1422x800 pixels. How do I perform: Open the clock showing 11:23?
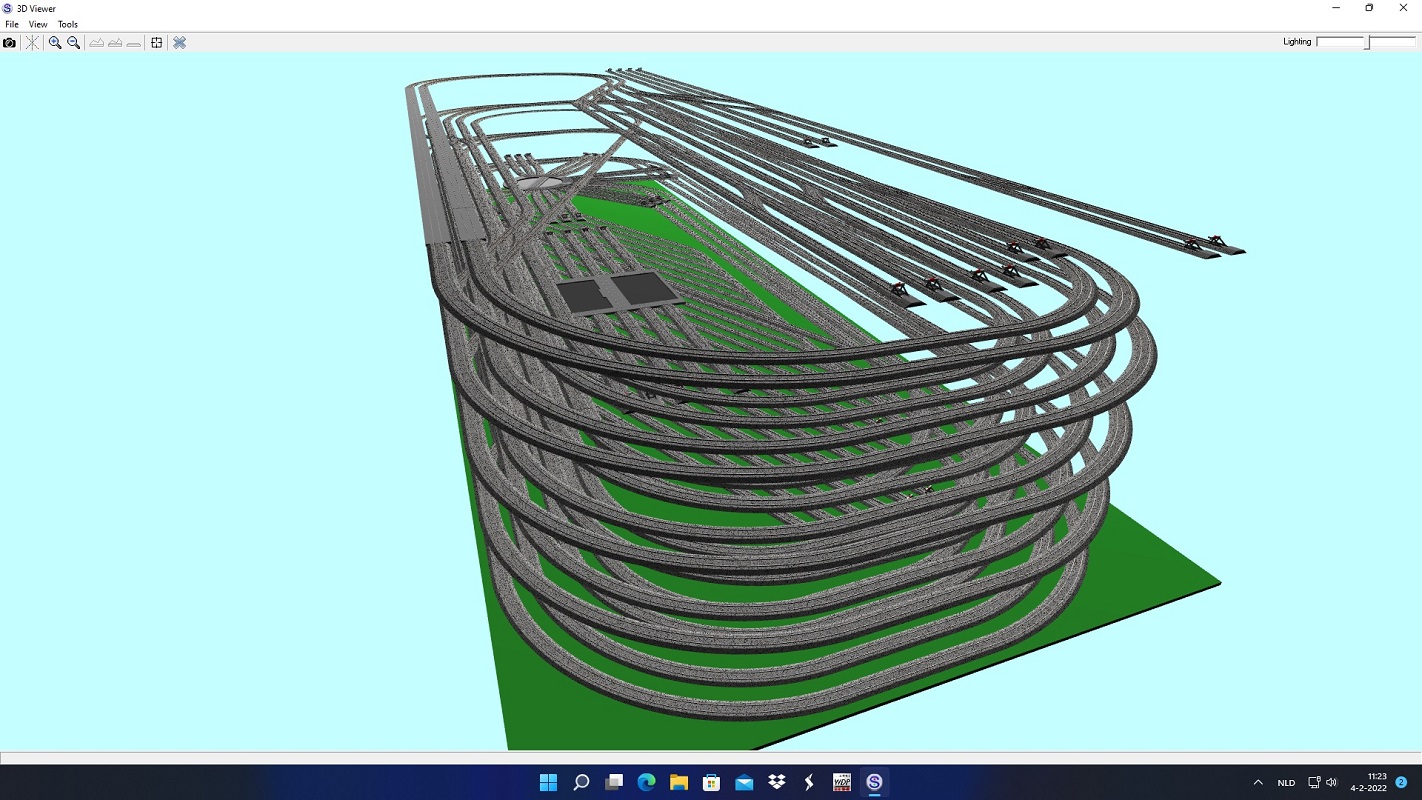[1369, 782]
